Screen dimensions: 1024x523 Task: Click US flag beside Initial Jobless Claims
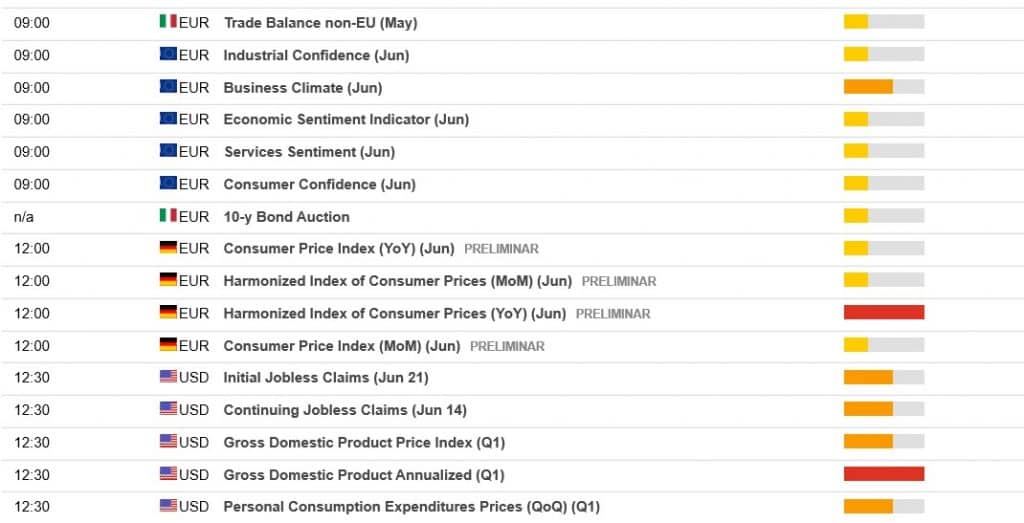(x=168, y=377)
